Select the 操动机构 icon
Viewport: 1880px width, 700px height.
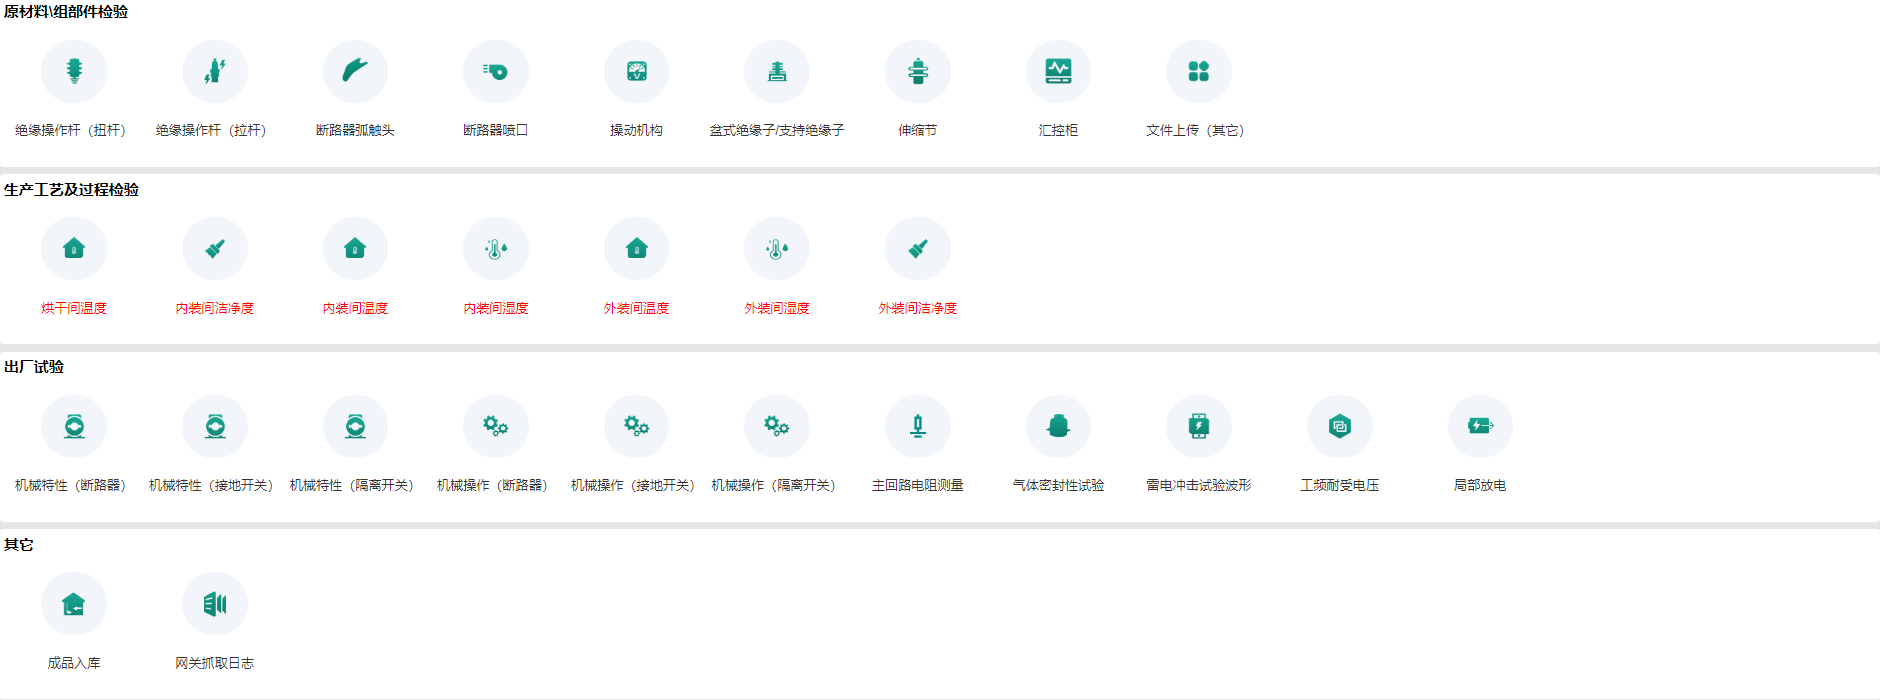pyautogui.click(x=636, y=72)
